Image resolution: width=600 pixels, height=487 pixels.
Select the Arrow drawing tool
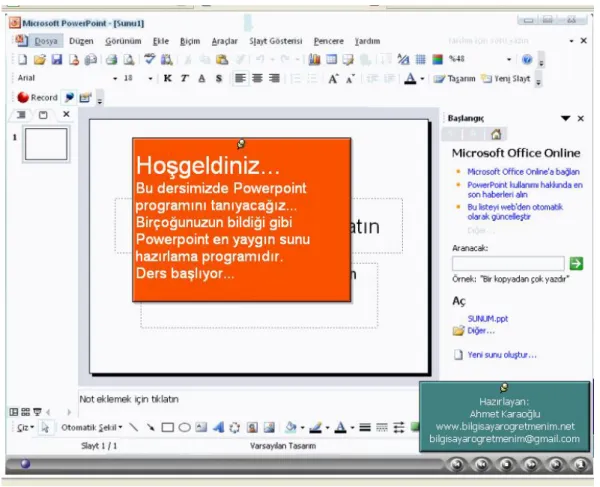[150, 427]
